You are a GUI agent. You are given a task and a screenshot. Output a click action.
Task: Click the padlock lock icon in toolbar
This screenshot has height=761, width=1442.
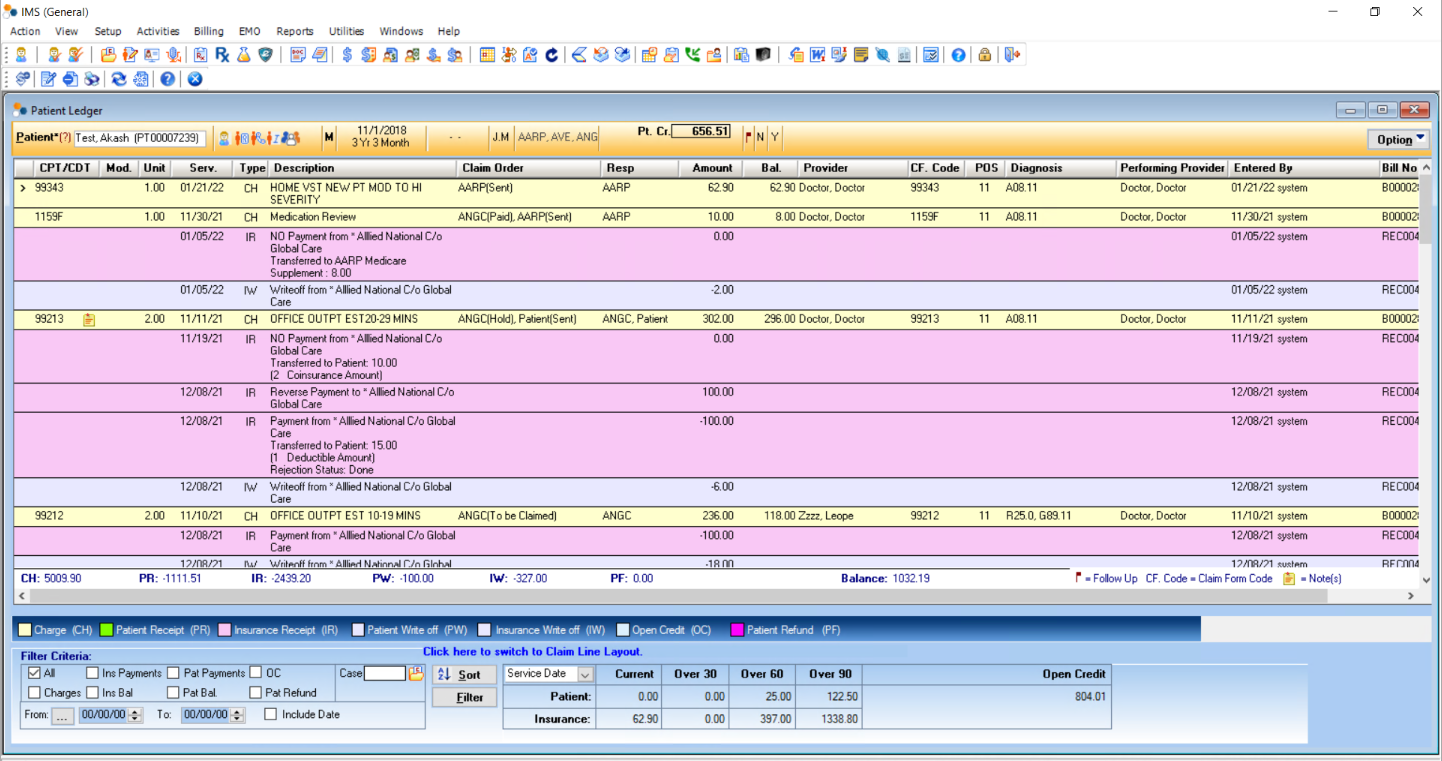point(985,55)
